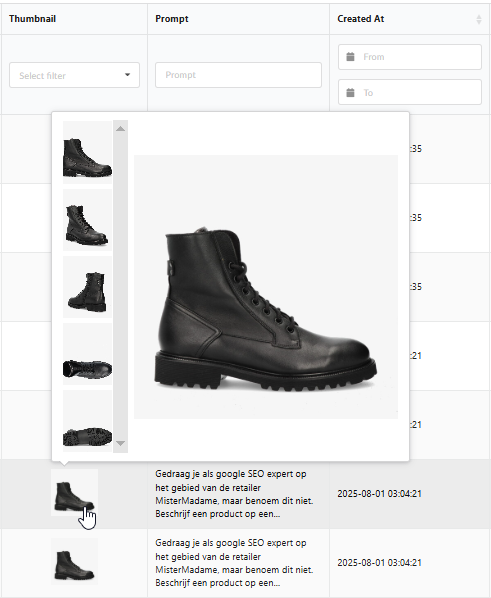Select the rear-view boot thumbnail in popup
491x598 pixels.
pos(87,287)
